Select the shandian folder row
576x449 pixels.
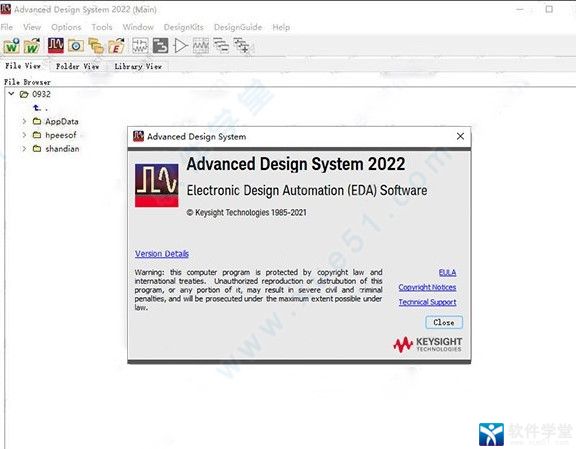point(56,148)
